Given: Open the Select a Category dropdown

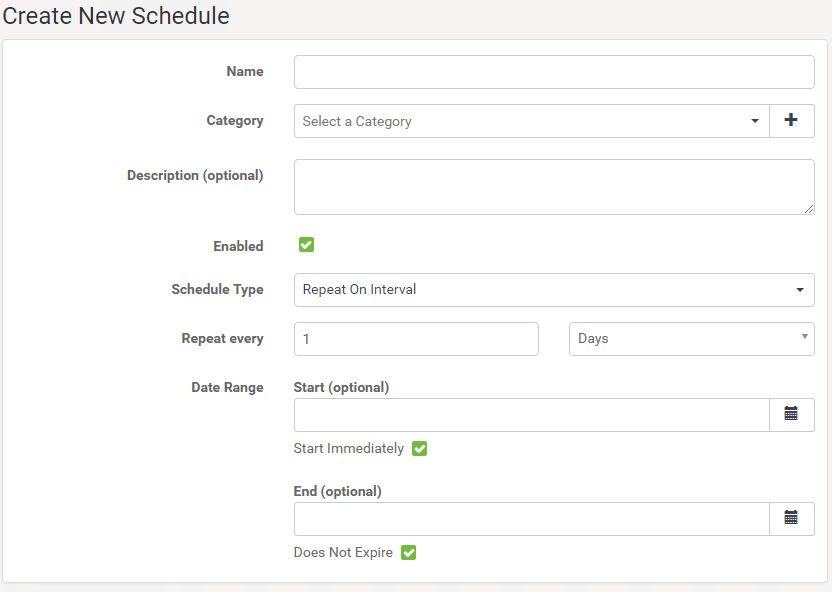Looking at the screenshot, I should pyautogui.click(x=532, y=121).
